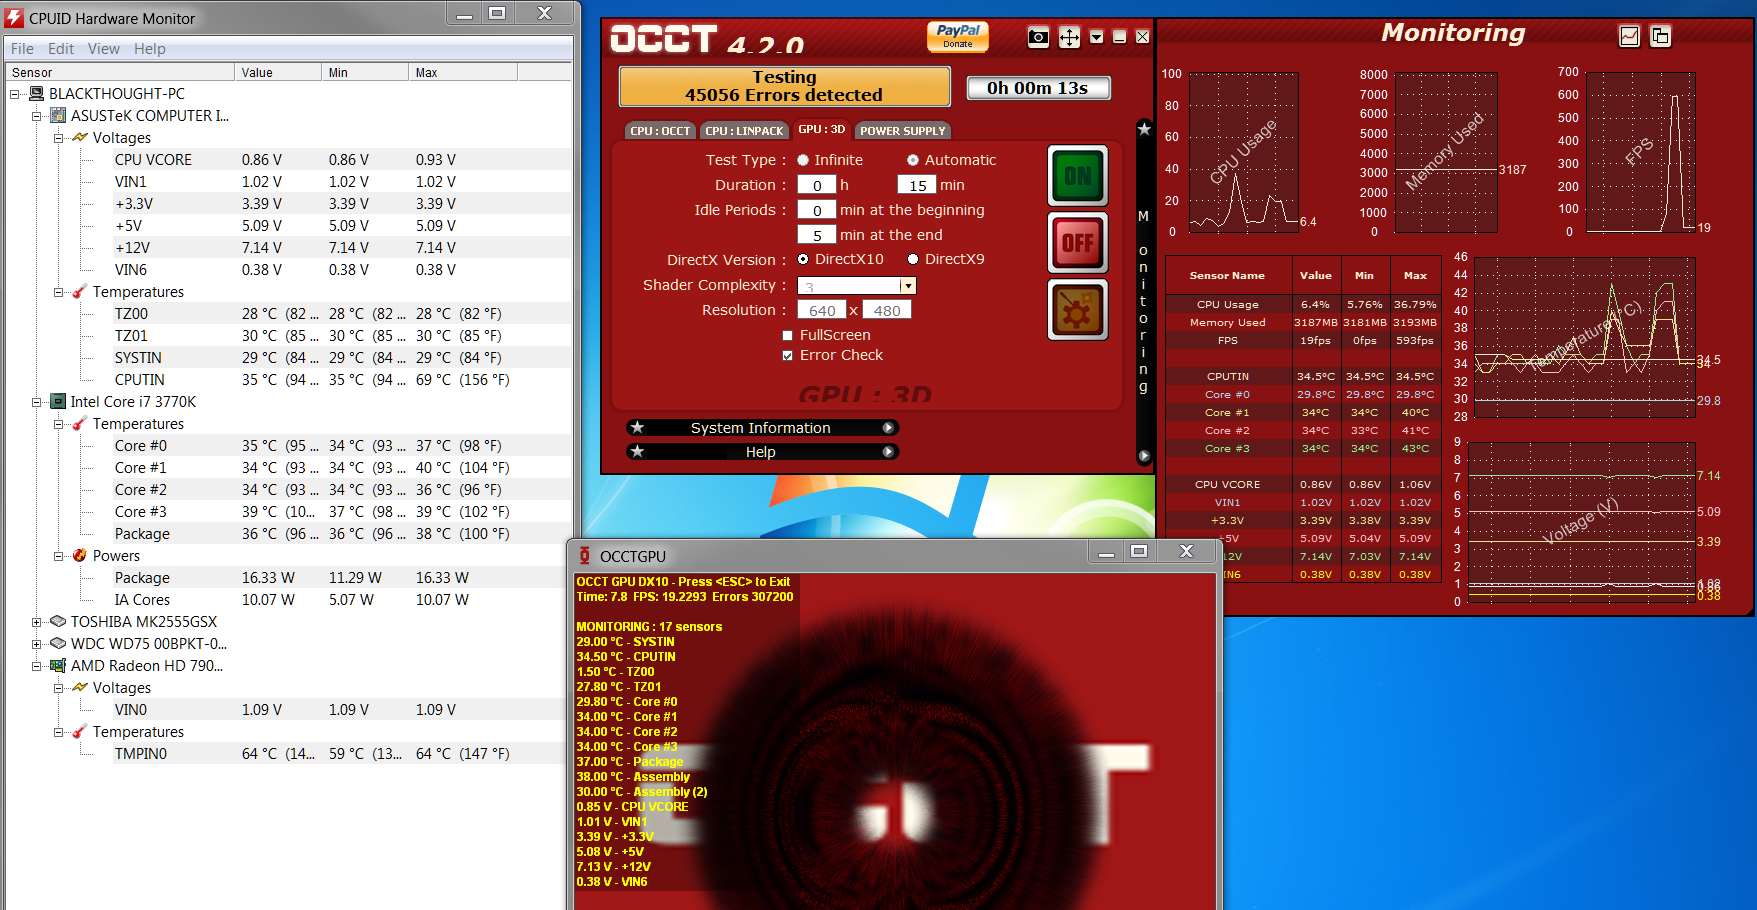Open System Information section
This screenshot has width=1757, height=910.
click(761, 428)
